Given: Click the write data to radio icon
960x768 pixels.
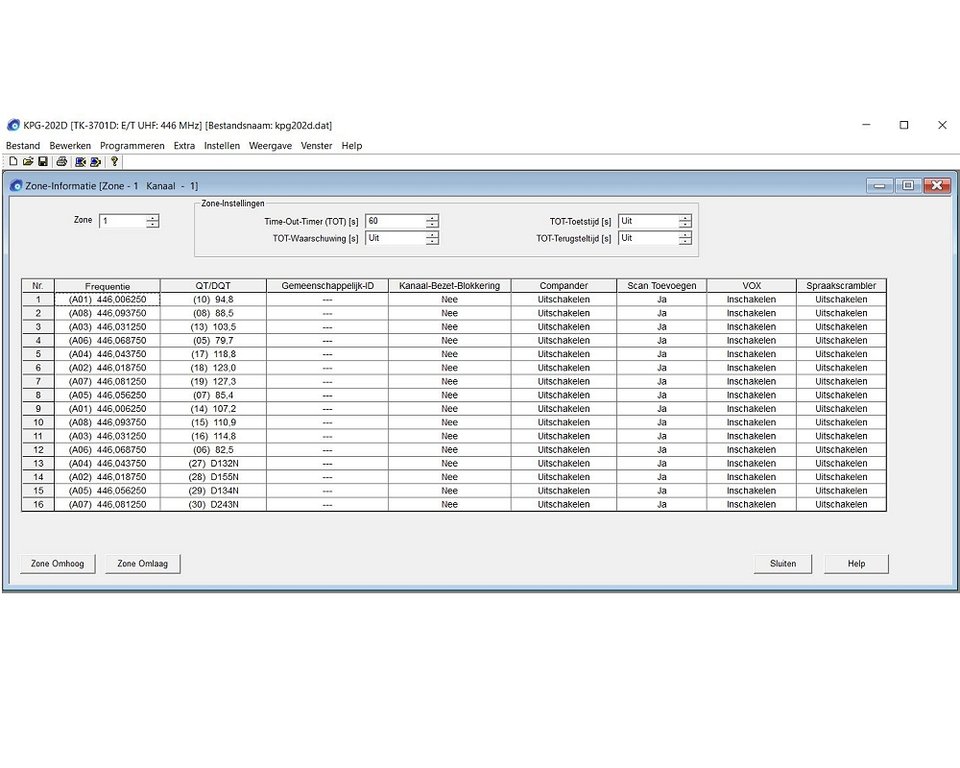Looking at the screenshot, I should (x=96, y=161).
